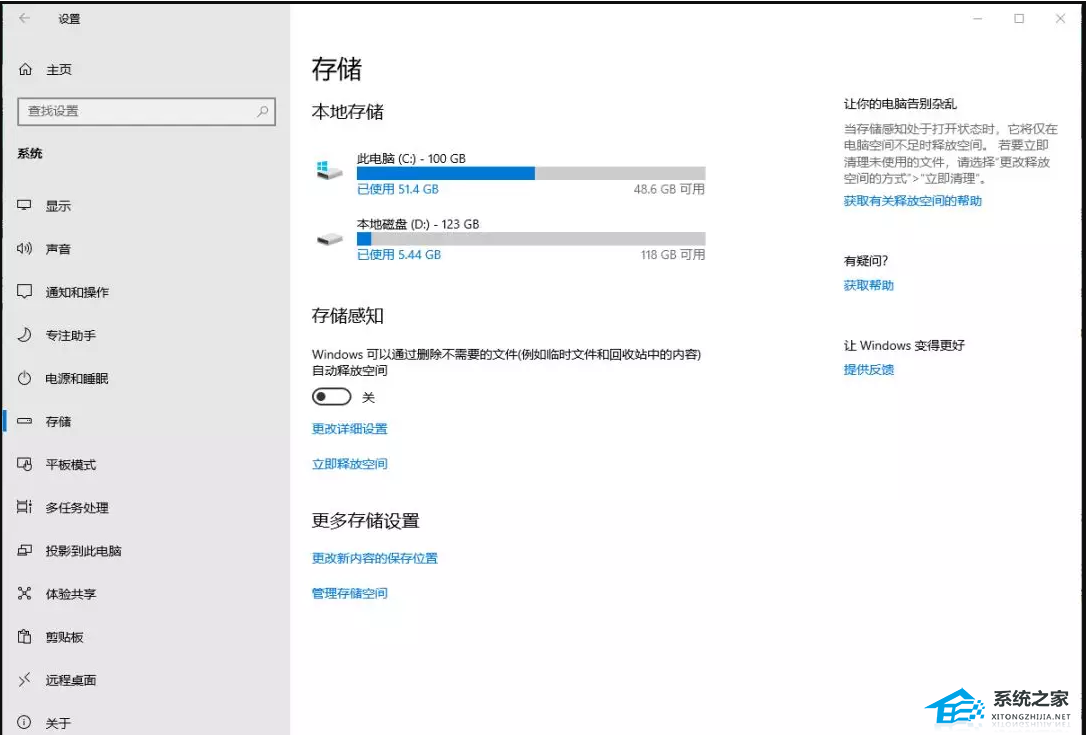This screenshot has width=1086, height=735.
Task: Open 管理存储空间 (Manage Storage Spaces)
Action: (x=349, y=592)
